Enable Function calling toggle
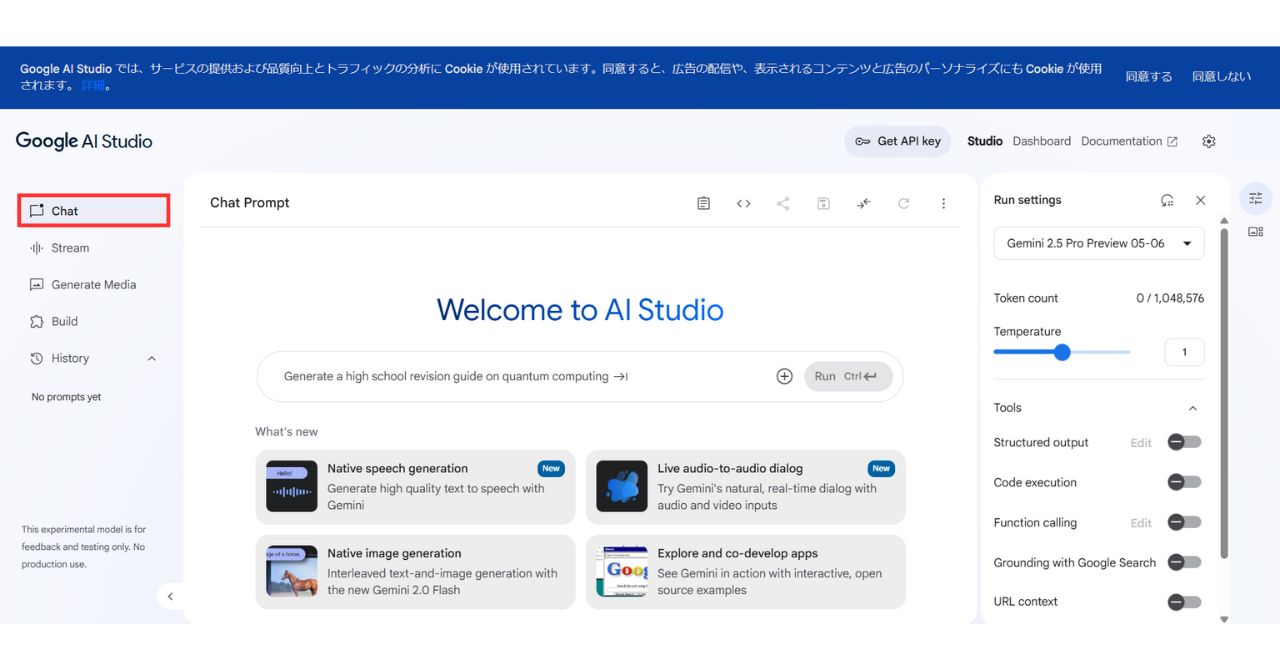Image resolution: width=1280 pixels, height=670 pixels. pyautogui.click(x=1184, y=522)
